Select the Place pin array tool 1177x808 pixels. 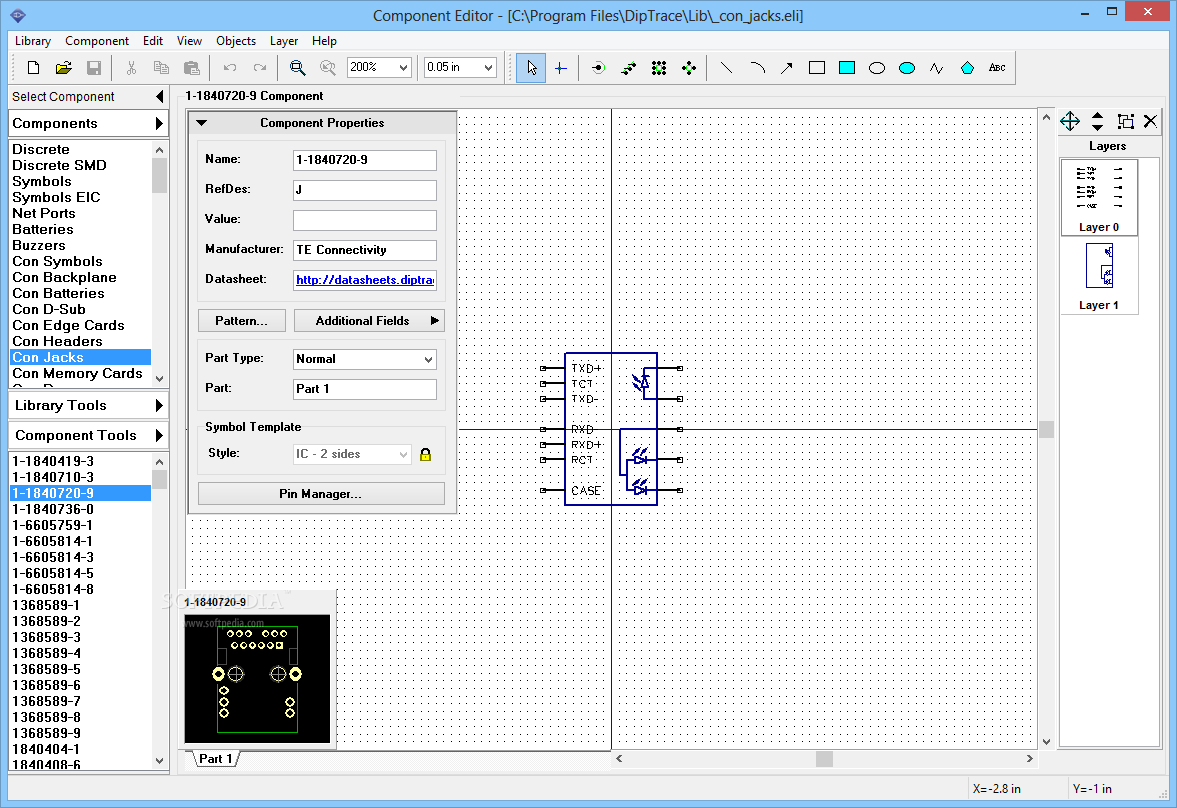658,68
